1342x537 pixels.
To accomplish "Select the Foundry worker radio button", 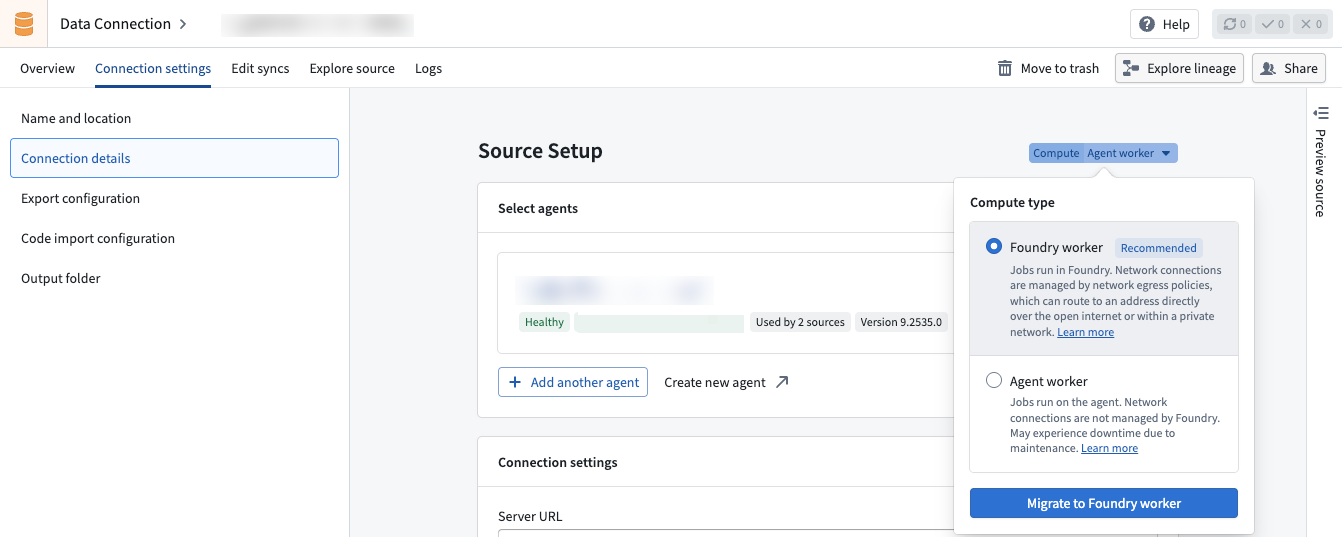I will pyautogui.click(x=994, y=247).
